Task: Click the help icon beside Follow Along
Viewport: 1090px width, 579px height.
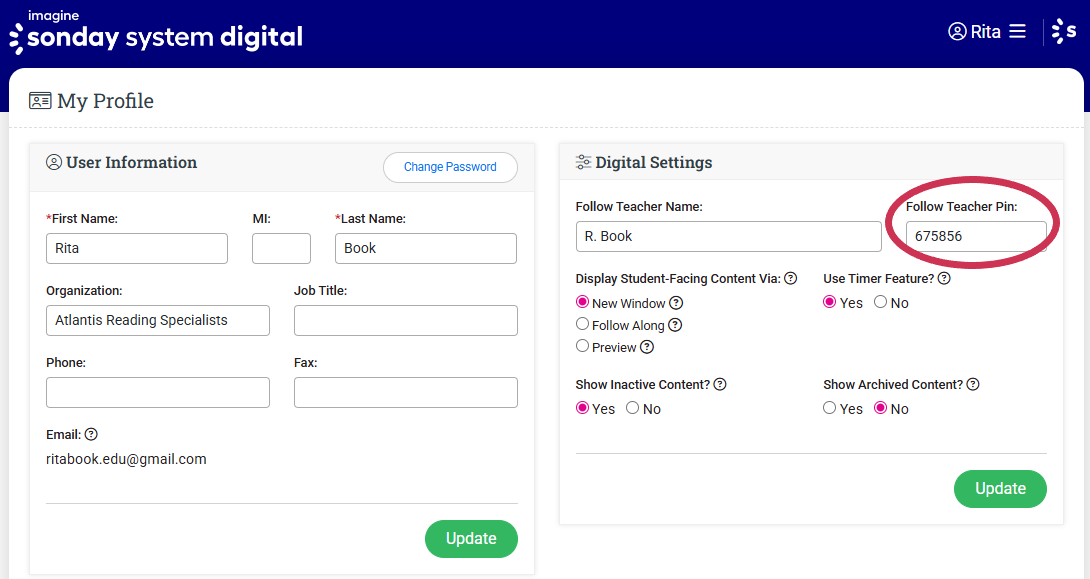Action: [675, 325]
